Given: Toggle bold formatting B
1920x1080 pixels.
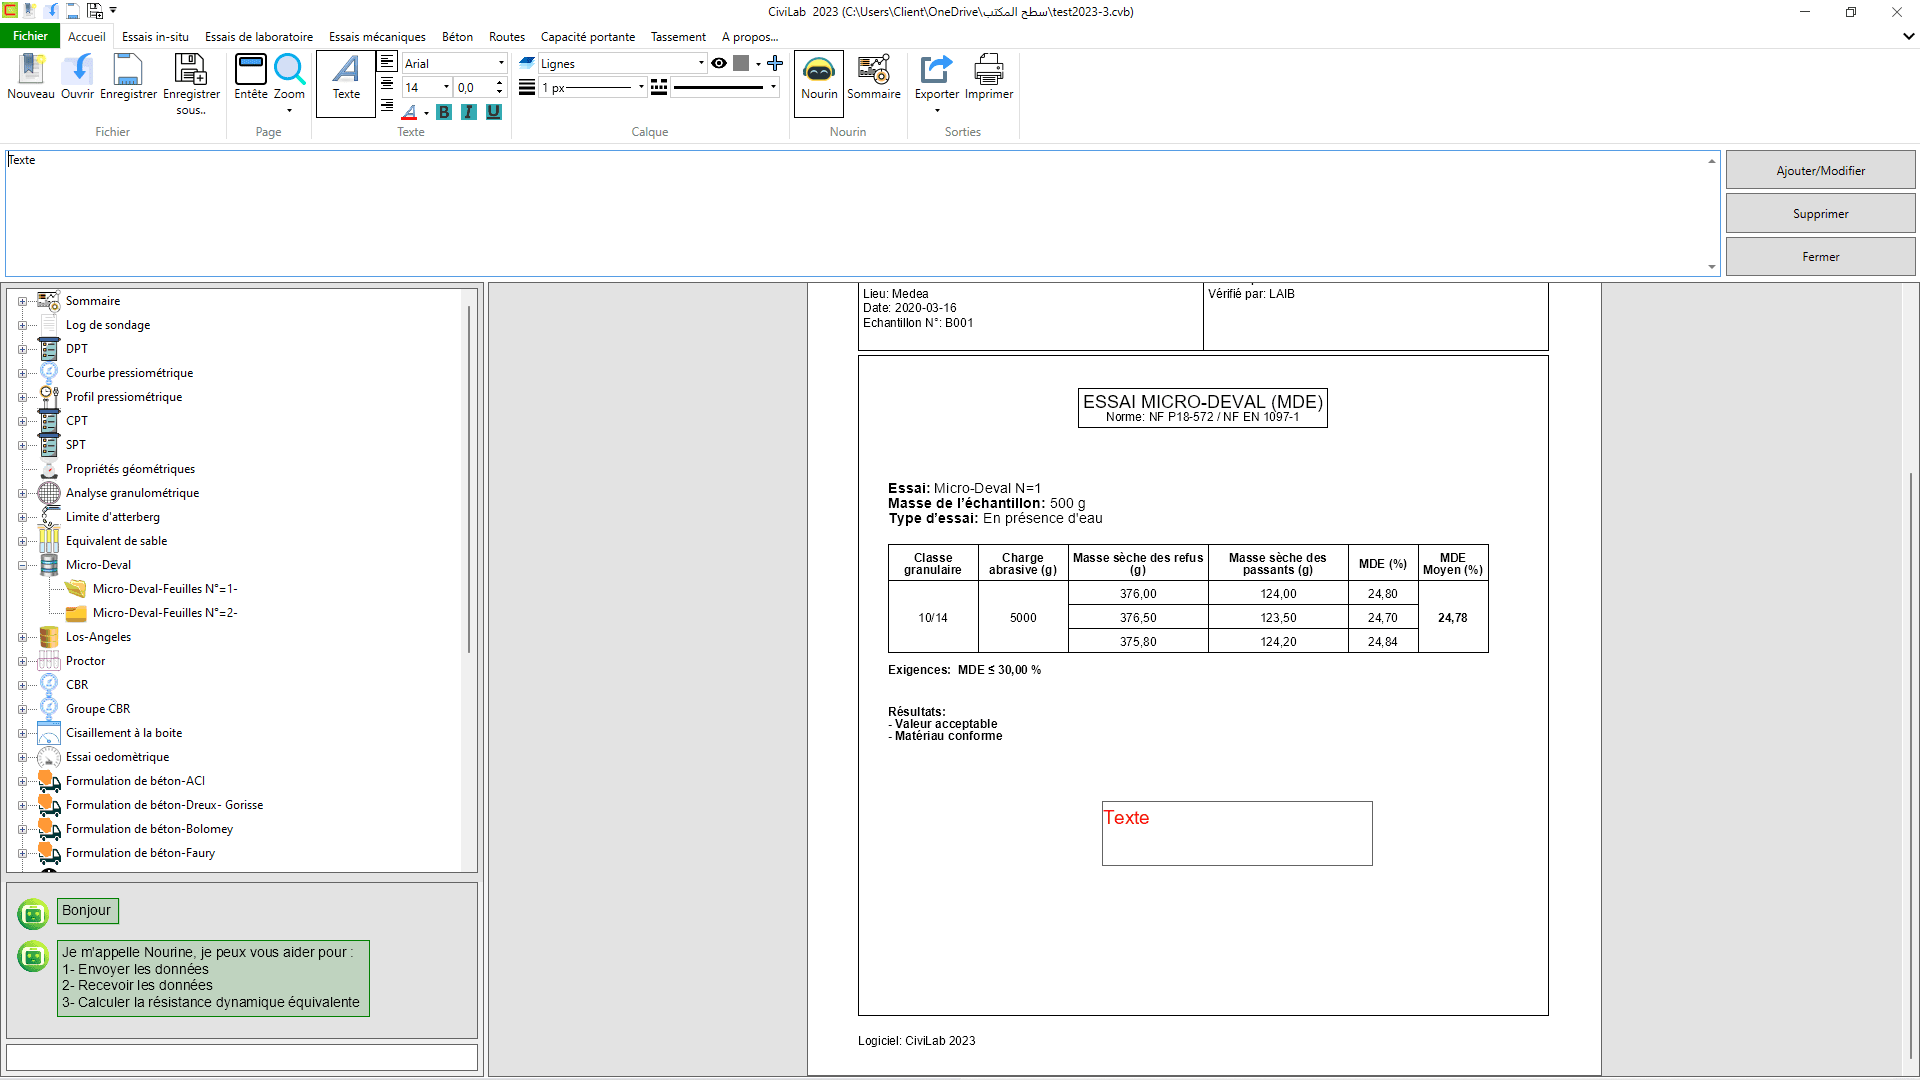Looking at the screenshot, I should pyautogui.click(x=444, y=112).
